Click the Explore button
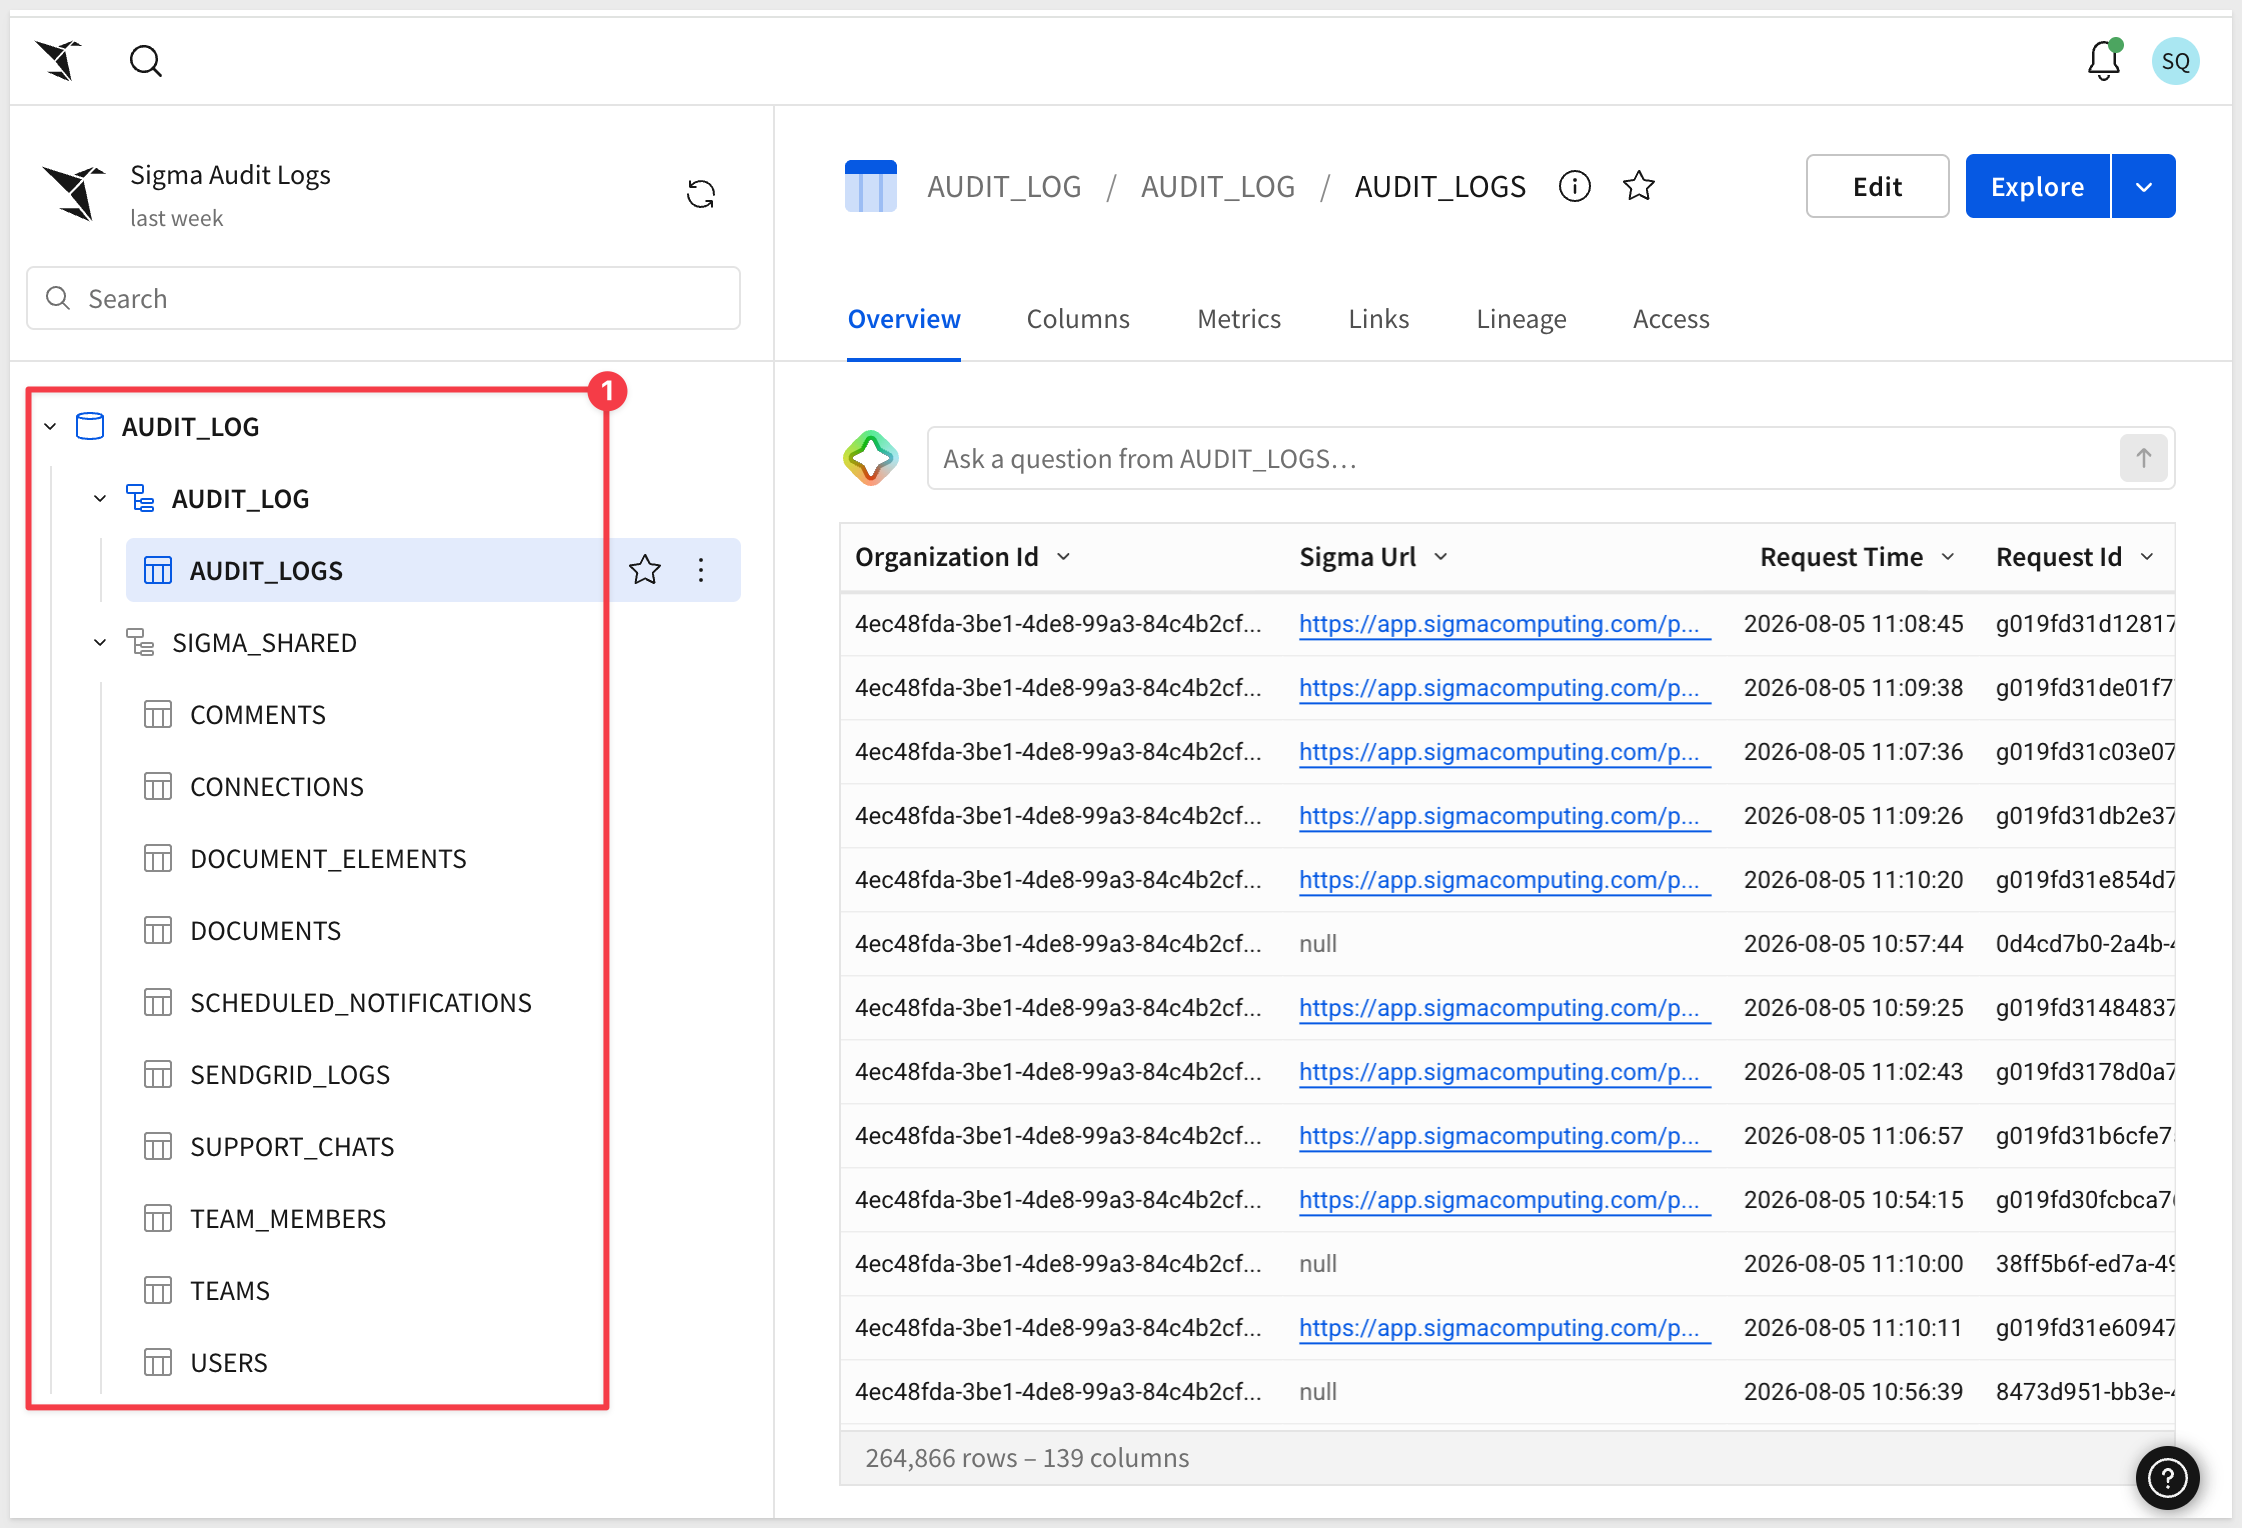 click(x=2038, y=186)
